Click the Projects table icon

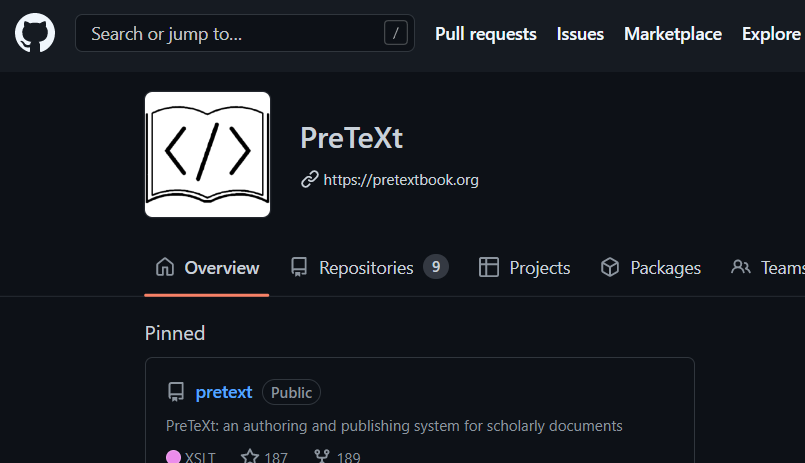pyautogui.click(x=489, y=267)
